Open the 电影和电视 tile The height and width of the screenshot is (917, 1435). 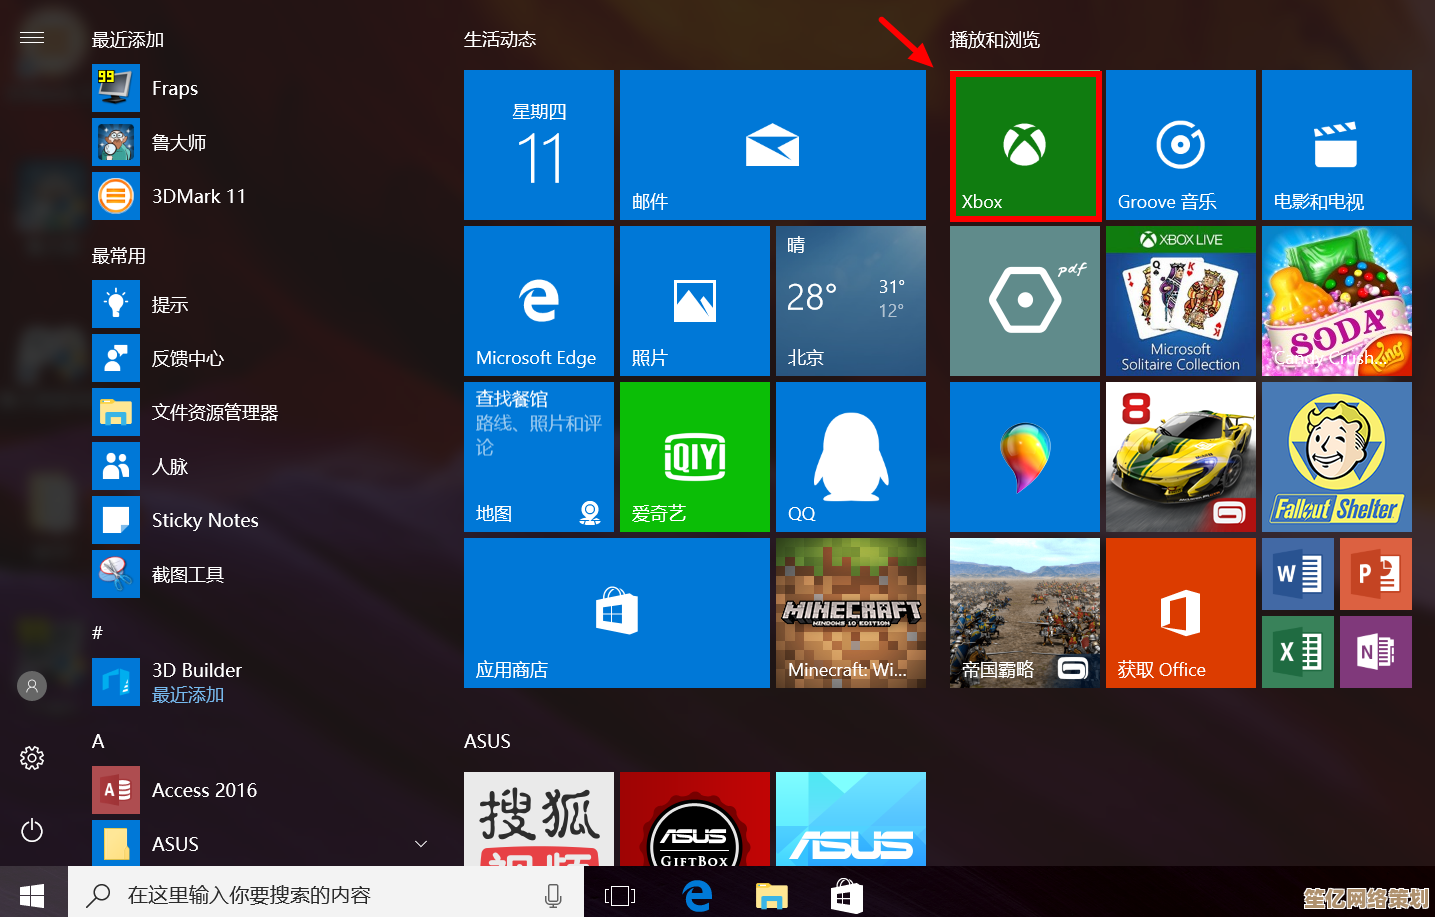tap(1336, 145)
